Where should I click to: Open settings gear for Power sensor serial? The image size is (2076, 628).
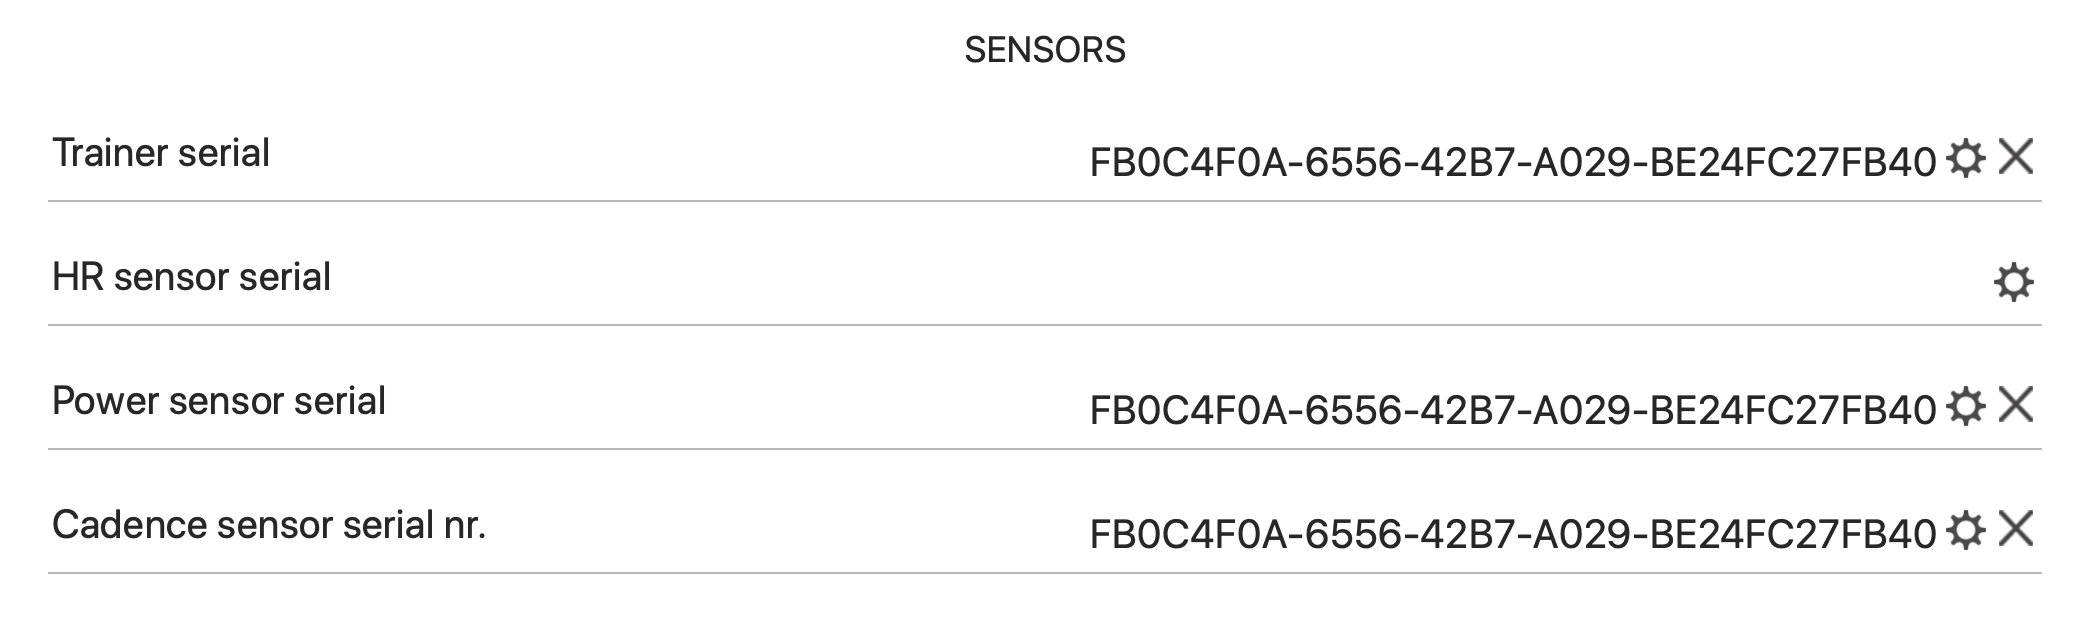1965,407
